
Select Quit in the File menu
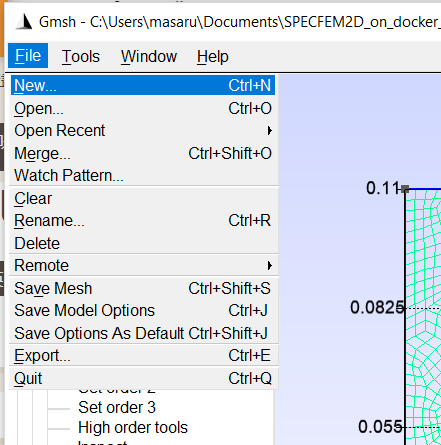(143, 378)
